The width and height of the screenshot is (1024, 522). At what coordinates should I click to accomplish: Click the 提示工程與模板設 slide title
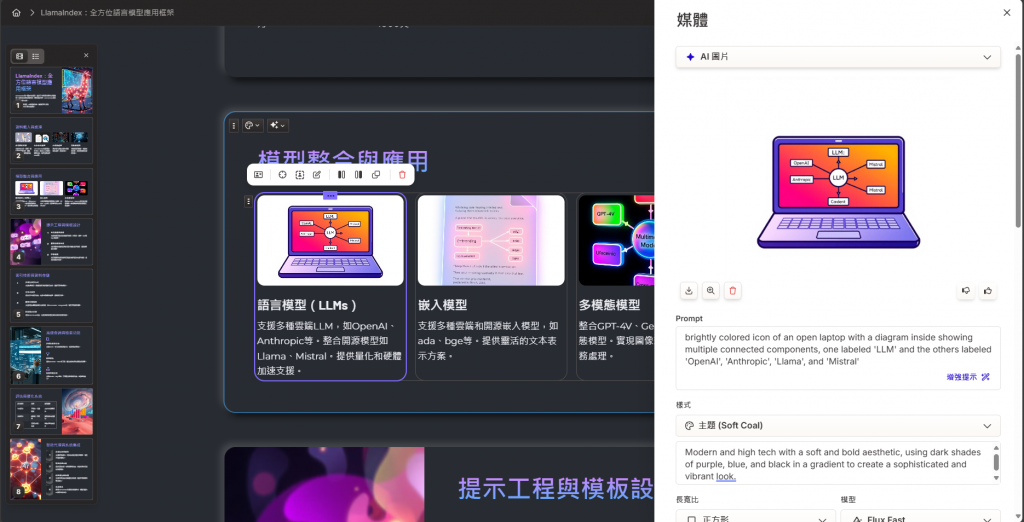555,488
